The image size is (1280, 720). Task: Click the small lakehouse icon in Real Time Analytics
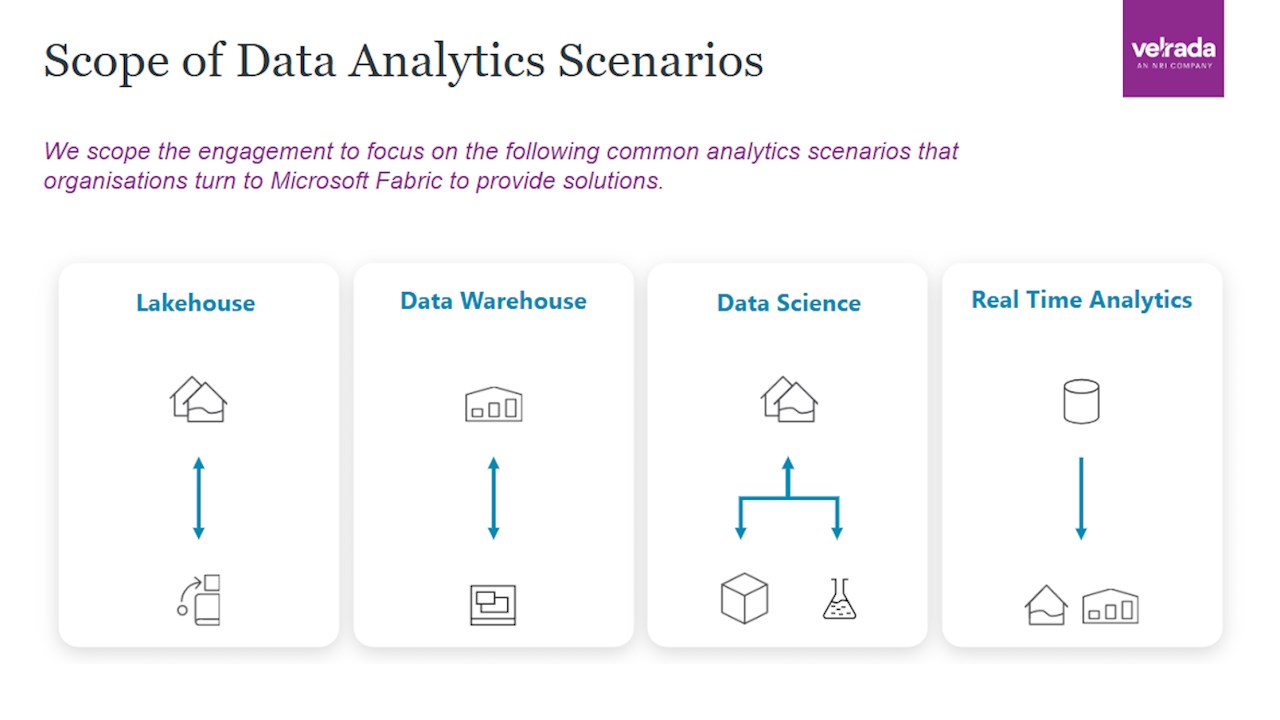[1046, 605]
